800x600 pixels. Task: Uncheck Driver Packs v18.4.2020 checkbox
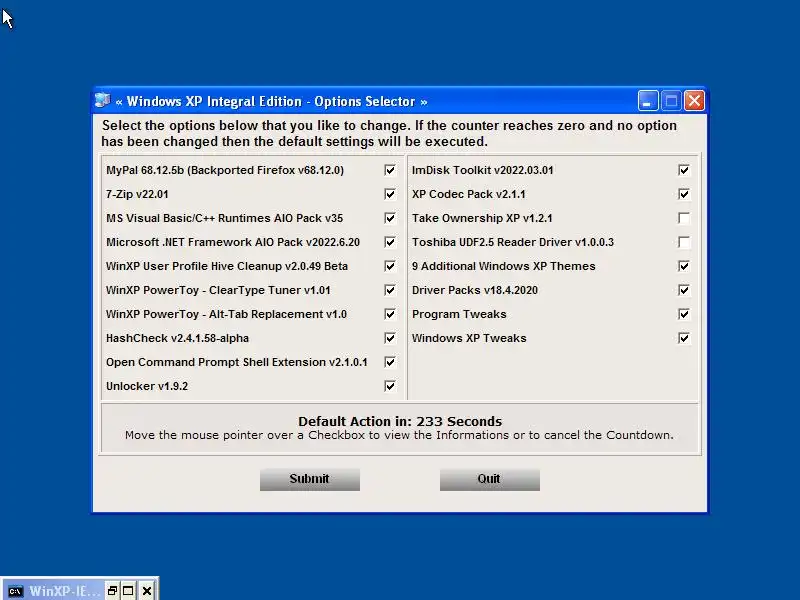pyautogui.click(x=684, y=290)
